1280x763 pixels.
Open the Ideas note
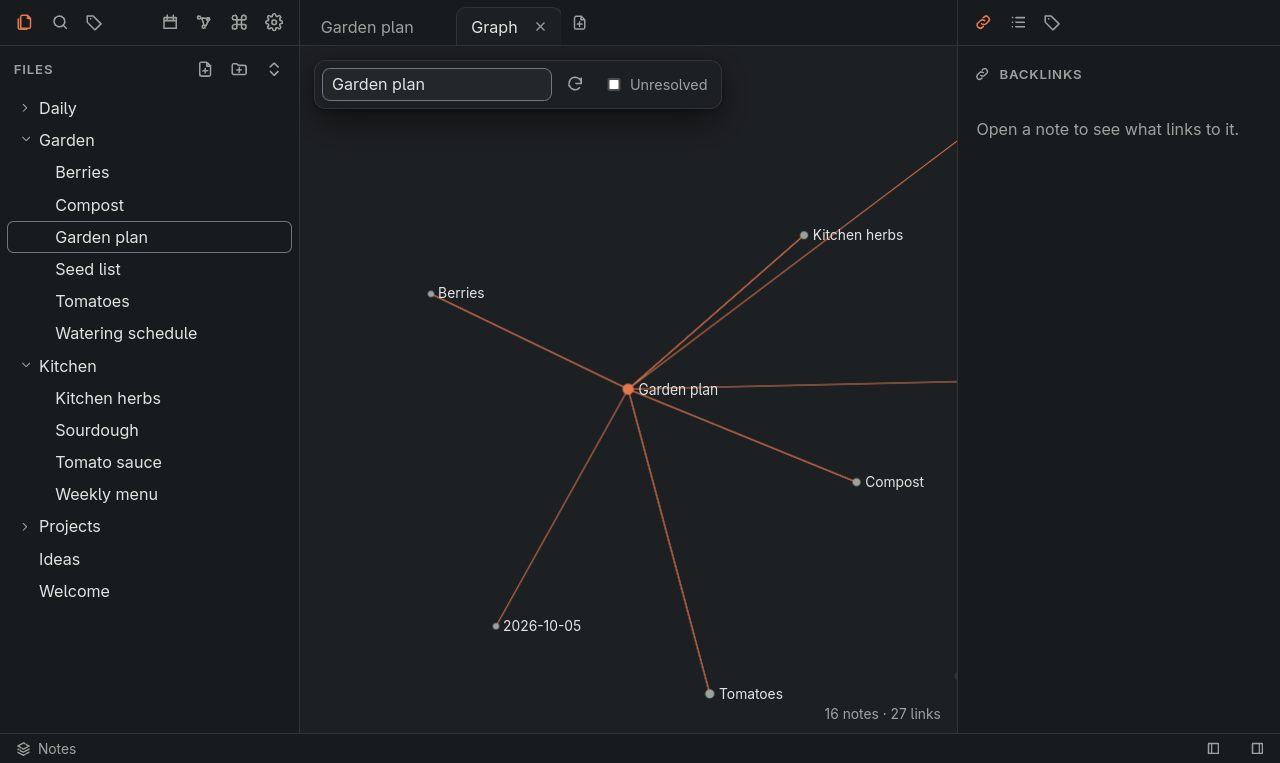[x=149, y=559]
